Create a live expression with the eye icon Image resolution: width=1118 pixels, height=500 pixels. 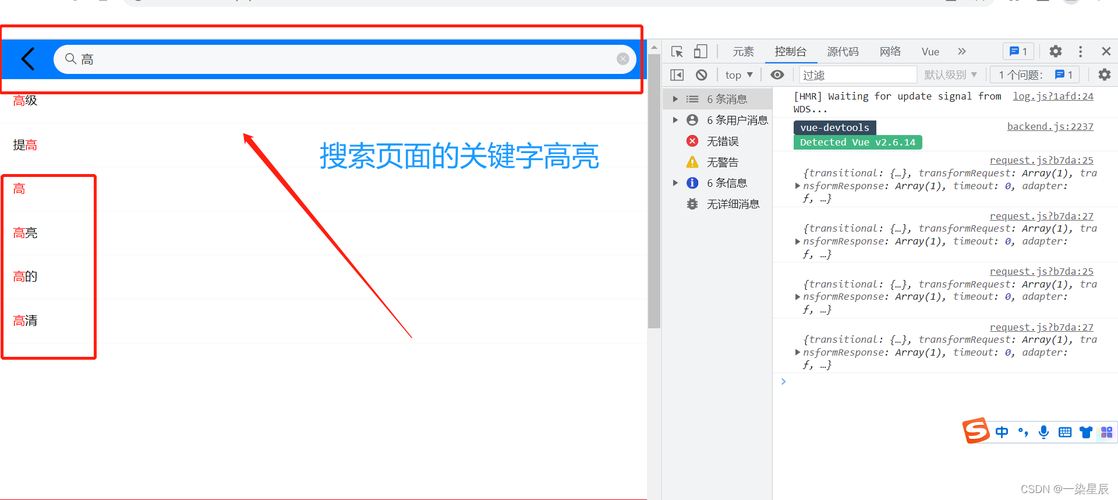point(777,75)
